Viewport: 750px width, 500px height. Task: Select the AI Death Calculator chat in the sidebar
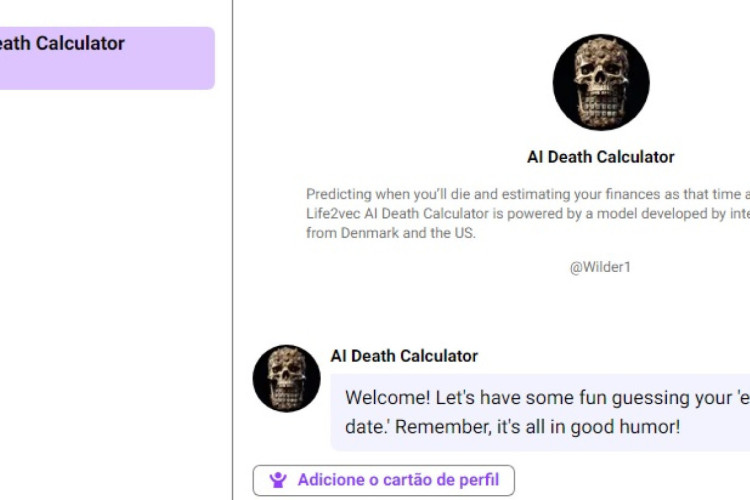[105, 58]
